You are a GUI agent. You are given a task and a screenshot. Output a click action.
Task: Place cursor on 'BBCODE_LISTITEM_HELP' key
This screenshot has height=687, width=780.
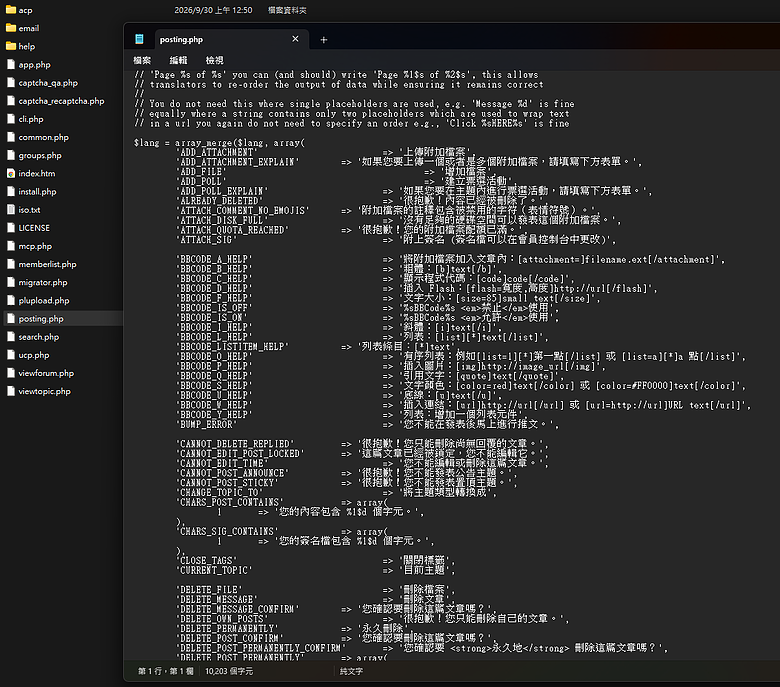pos(232,347)
